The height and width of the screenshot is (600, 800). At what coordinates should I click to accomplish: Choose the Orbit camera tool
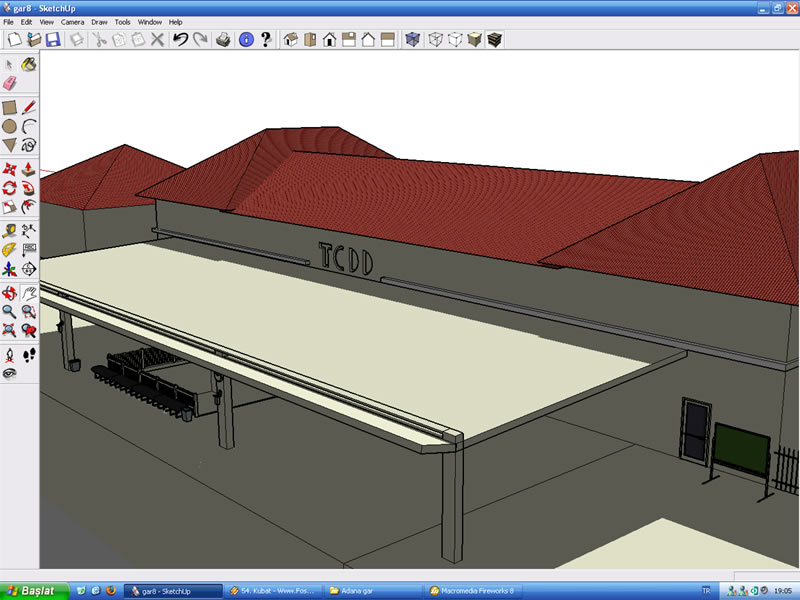click(x=9, y=293)
